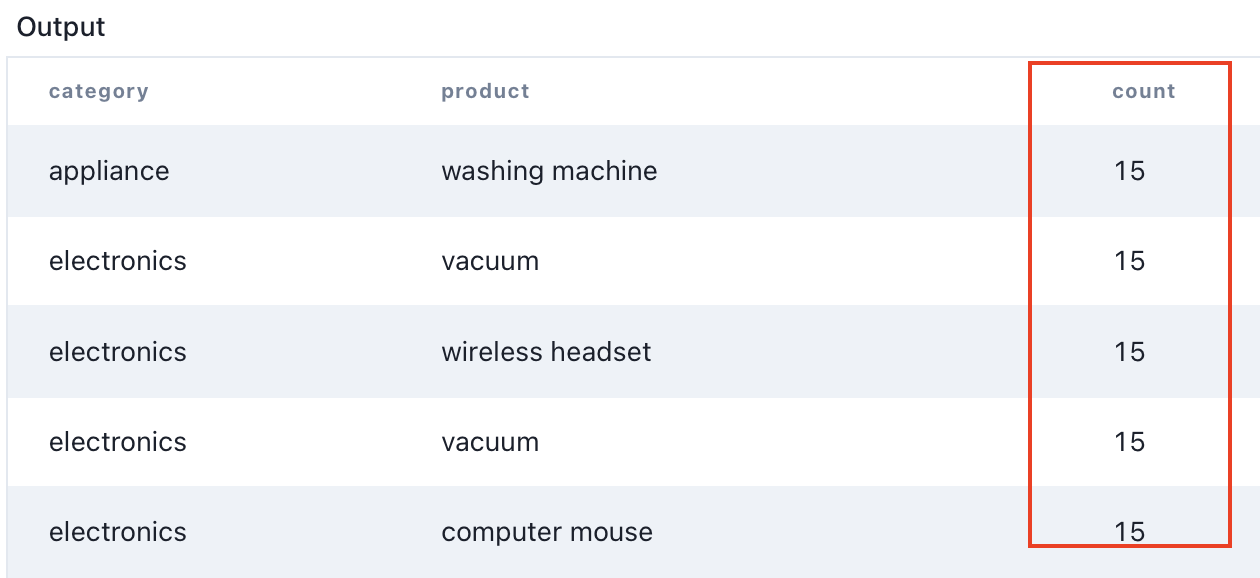The height and width of the screenshot is (578, 1260).
Task: Click electronics cell beside vacuum above computer mouse
Action: 118,442
